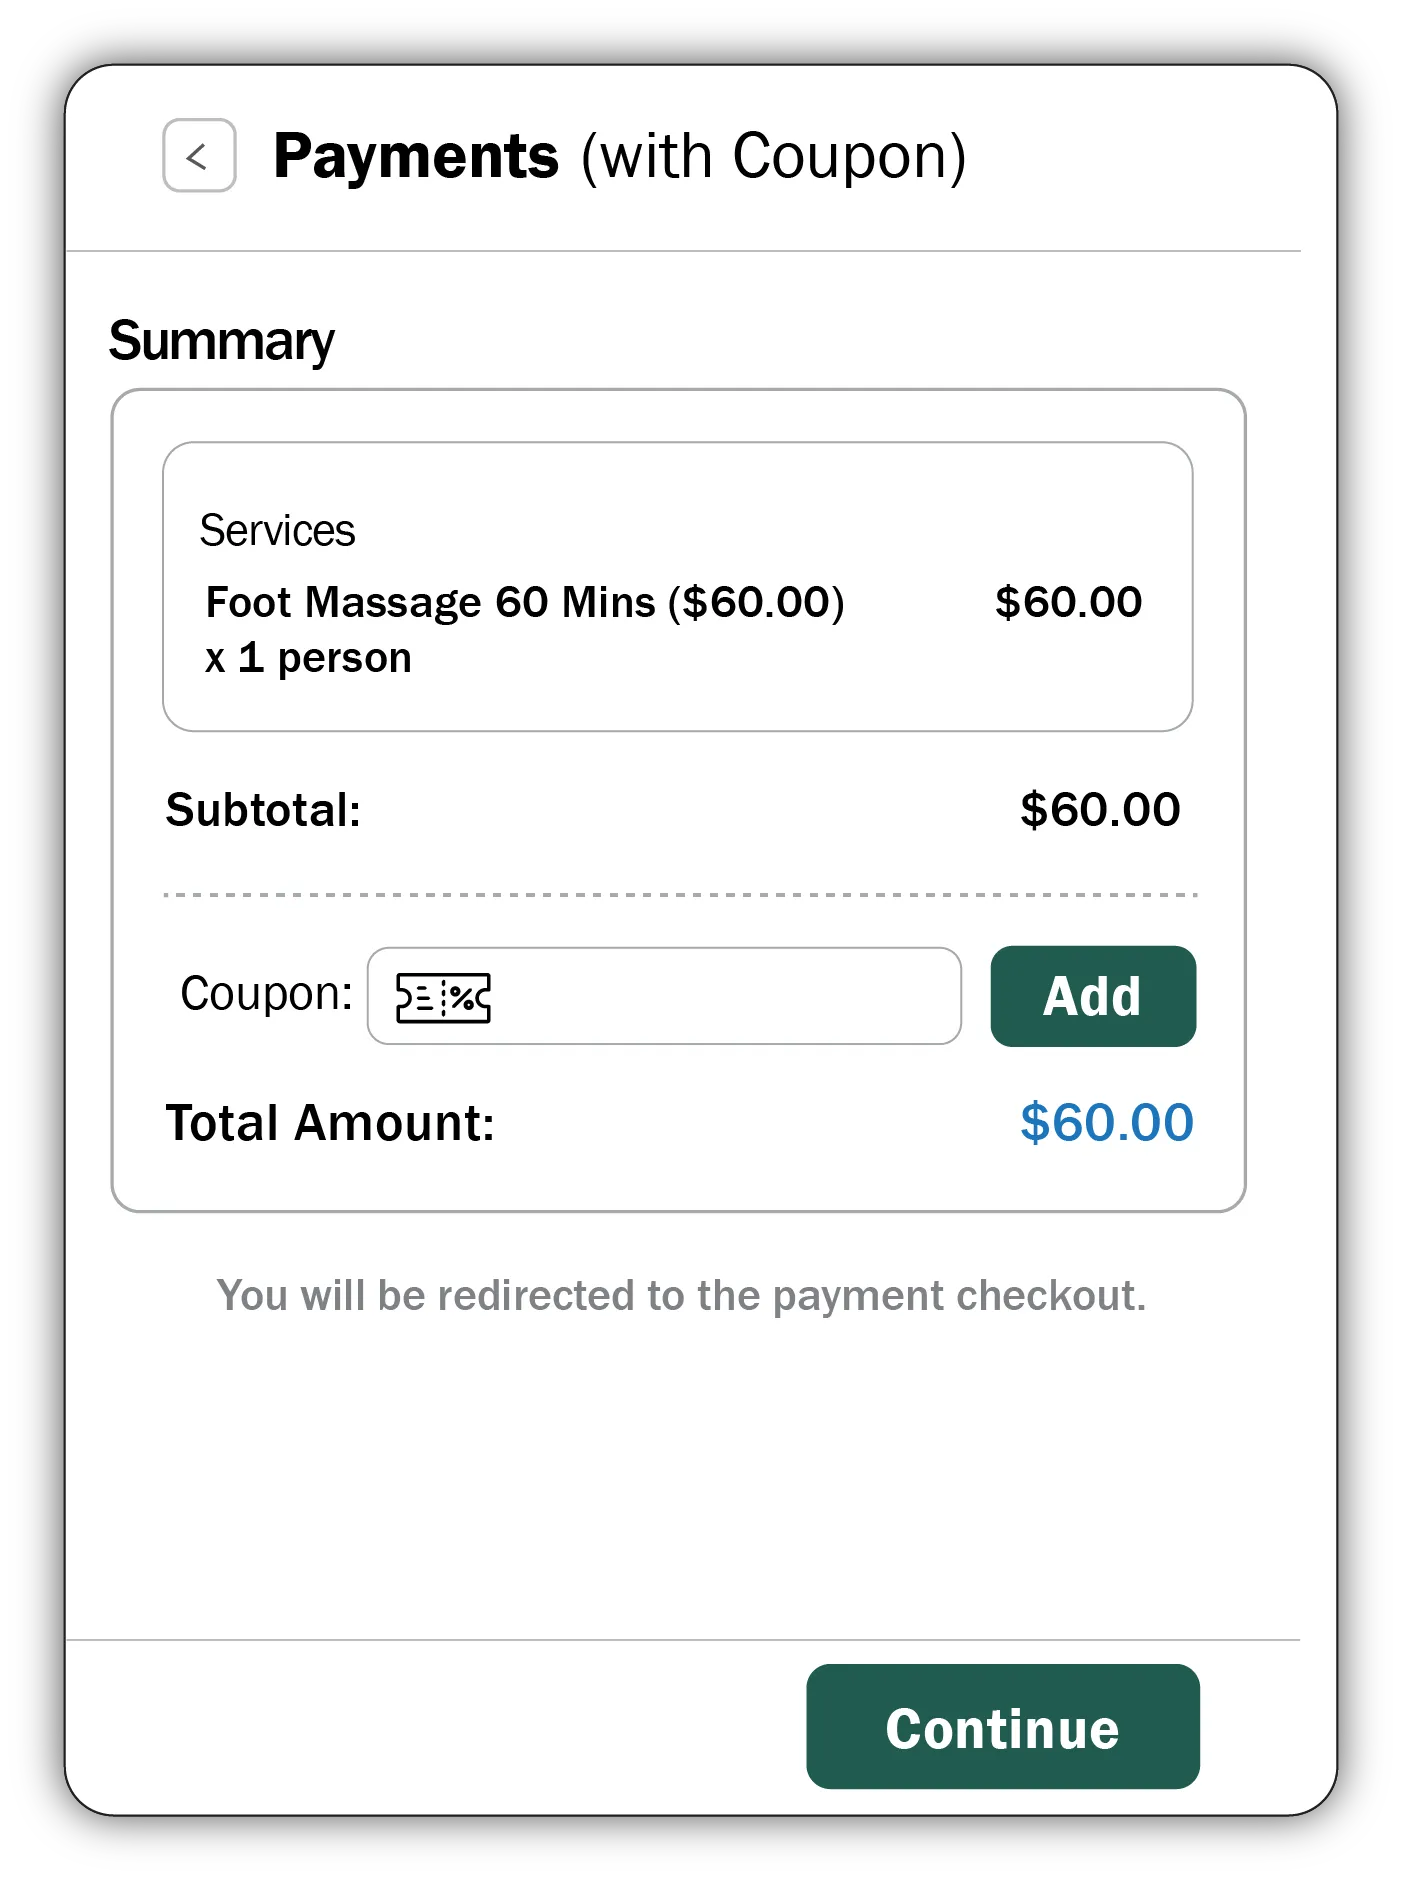Viewport: 1402px width, 1880px height.
Task: Click the Coupon label text
Action: (x=266, y=994)
